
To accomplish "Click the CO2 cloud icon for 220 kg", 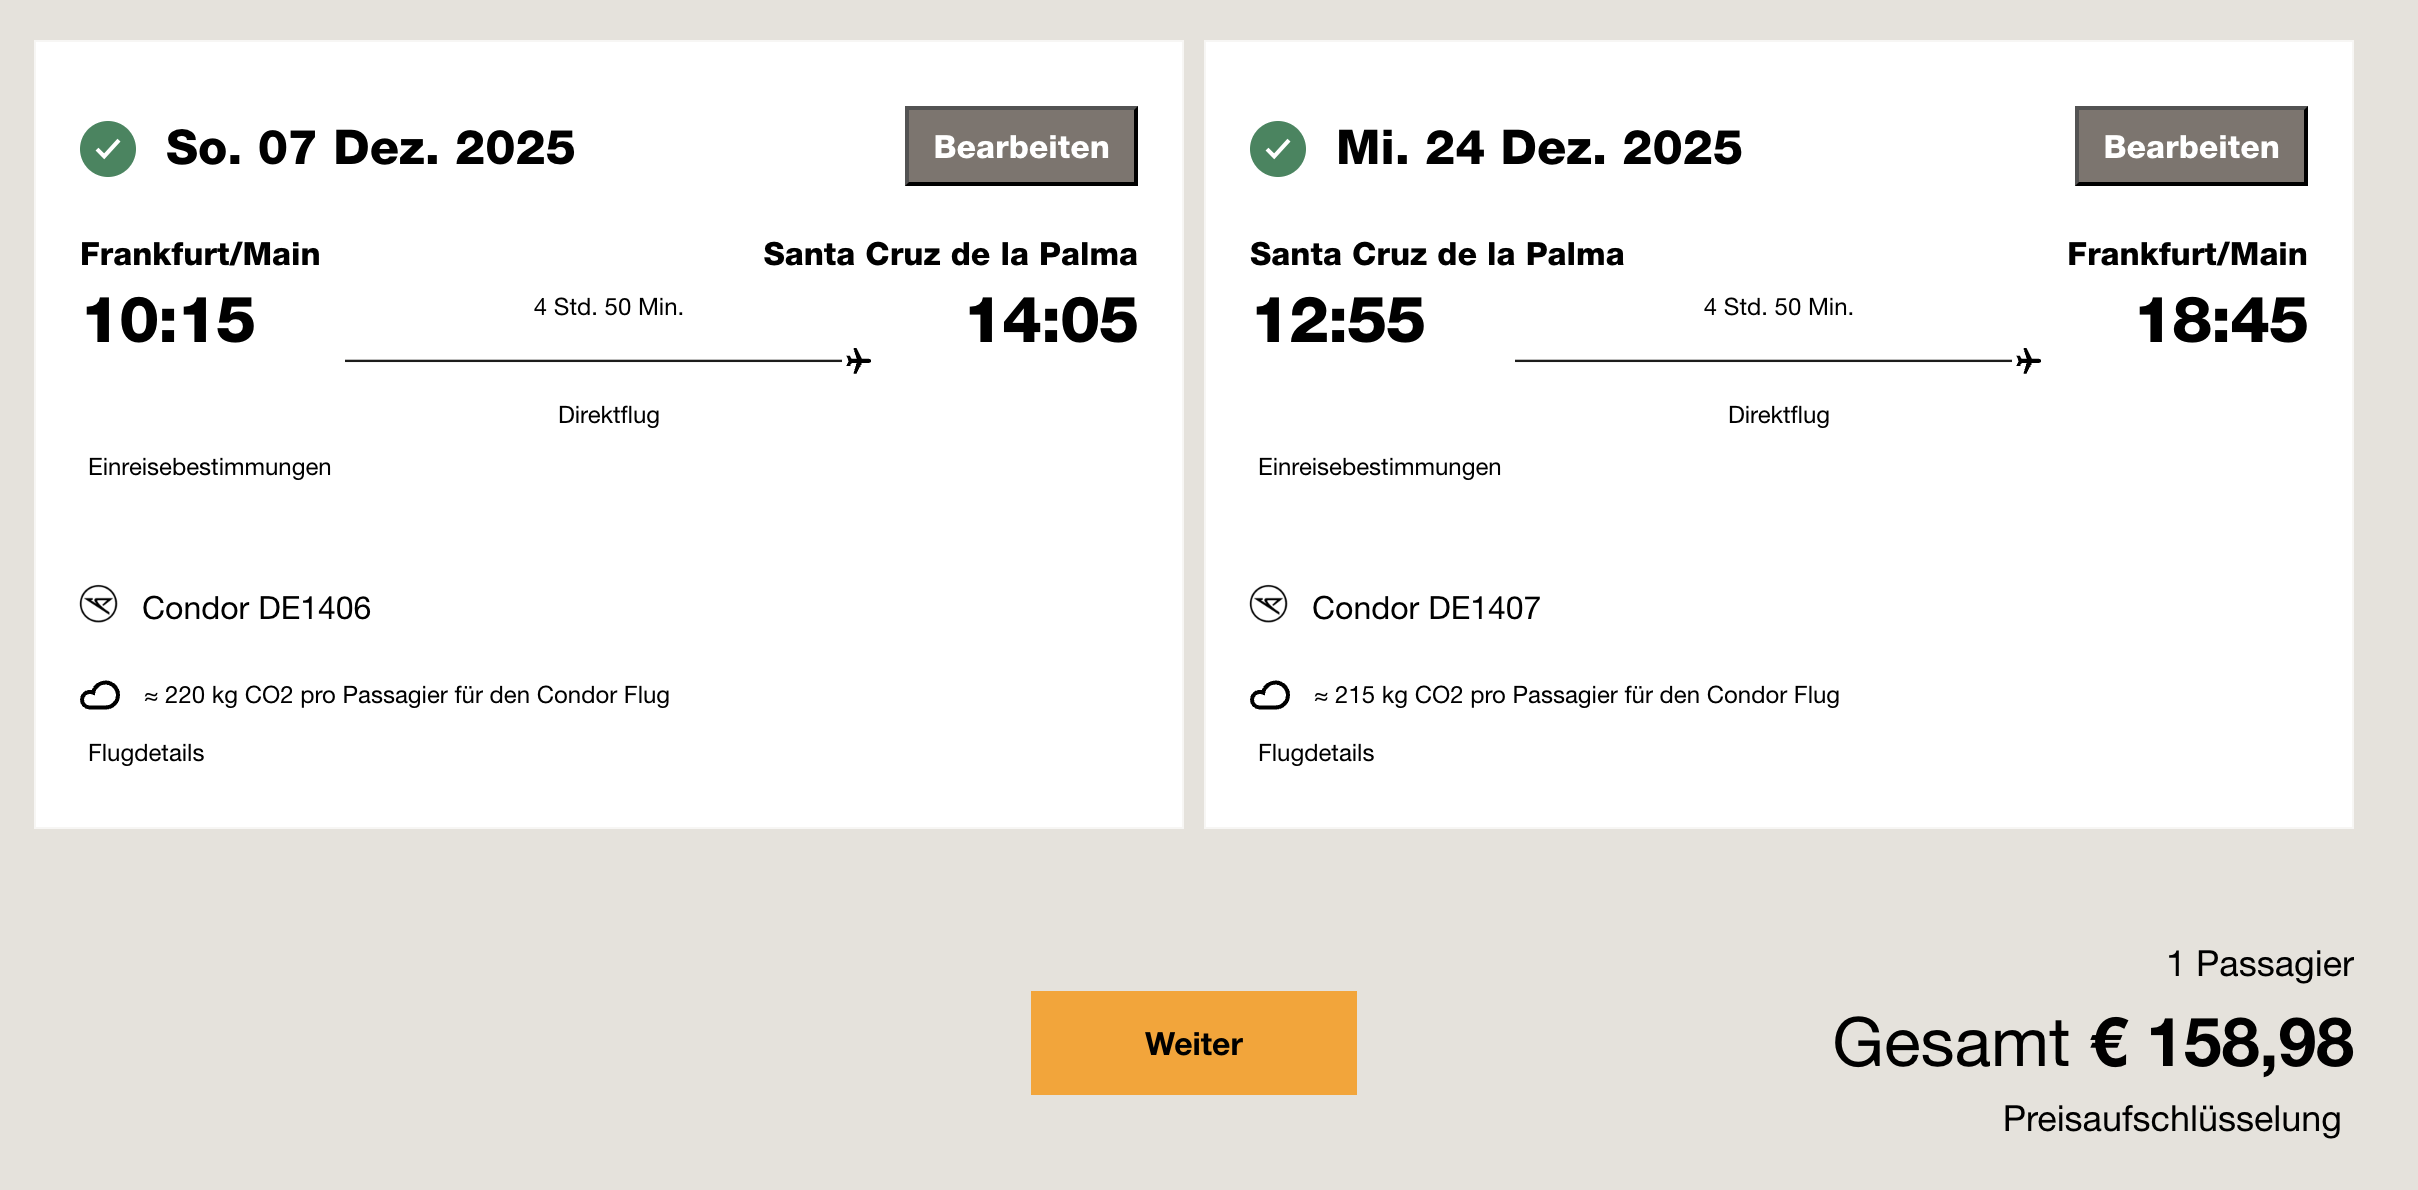I will click(x=100, y=695).
